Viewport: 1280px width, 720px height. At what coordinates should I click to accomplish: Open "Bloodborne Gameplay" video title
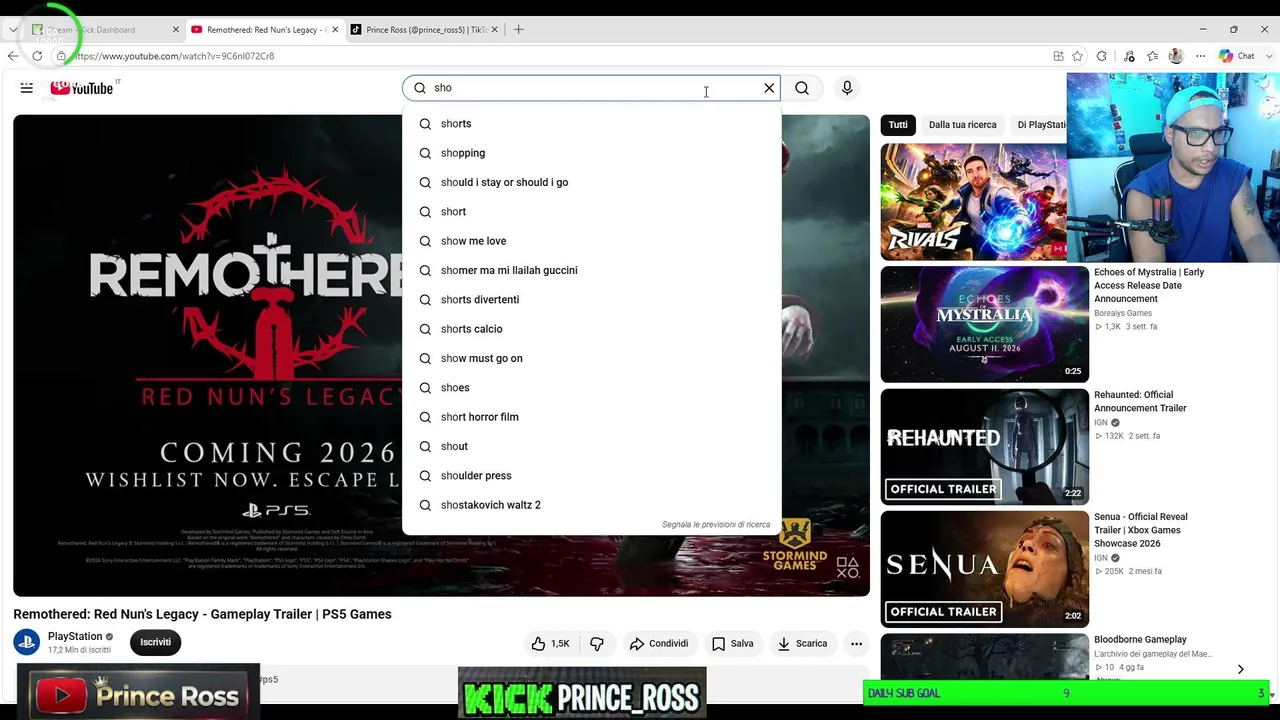1140,640
